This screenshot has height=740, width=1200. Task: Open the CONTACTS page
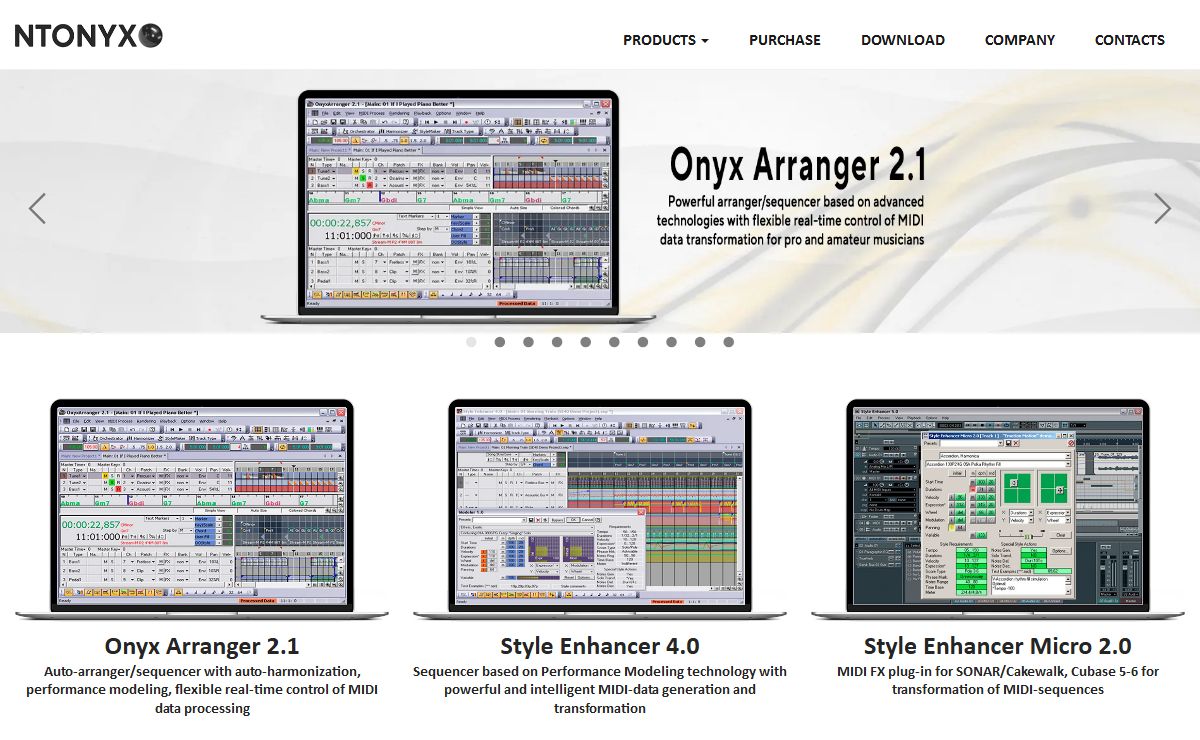[x=1130, y=40]
